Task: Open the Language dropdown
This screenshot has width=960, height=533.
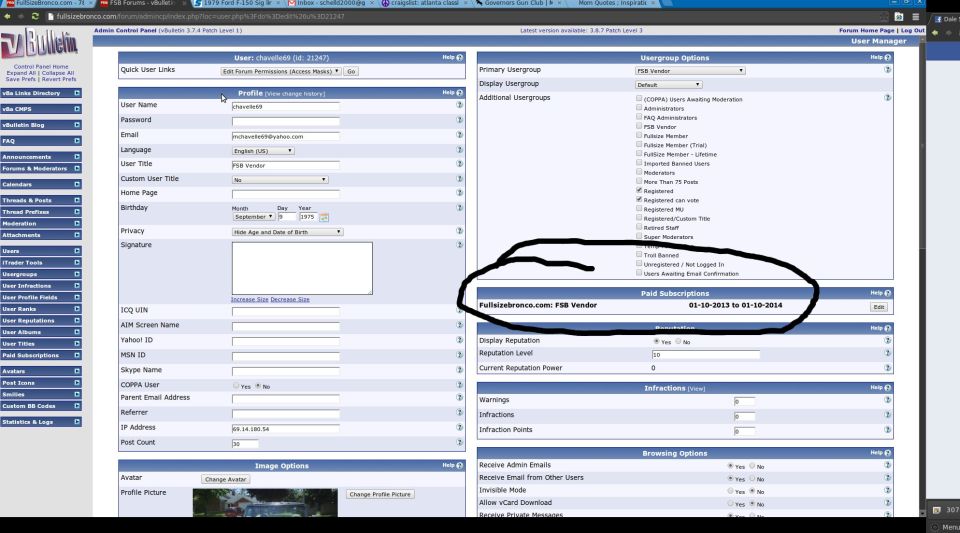Action: (263, 151)
